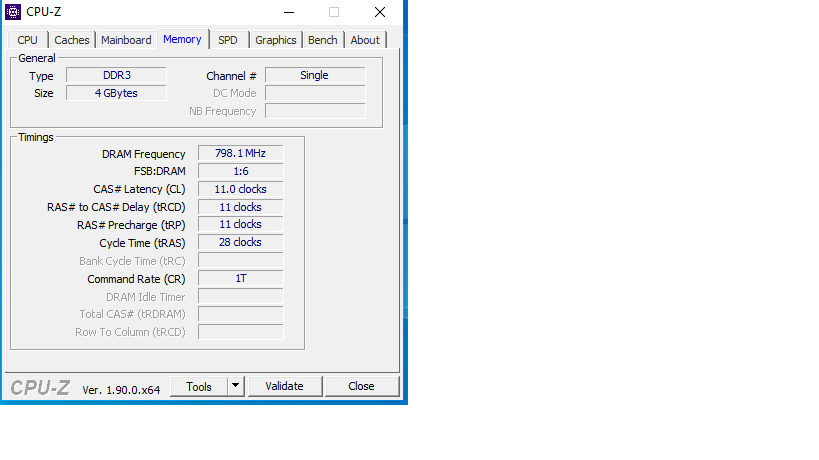Go to the Mainboard tab
Image resolution: width=819 pixels, height=460 pixels.
[126, 40]
